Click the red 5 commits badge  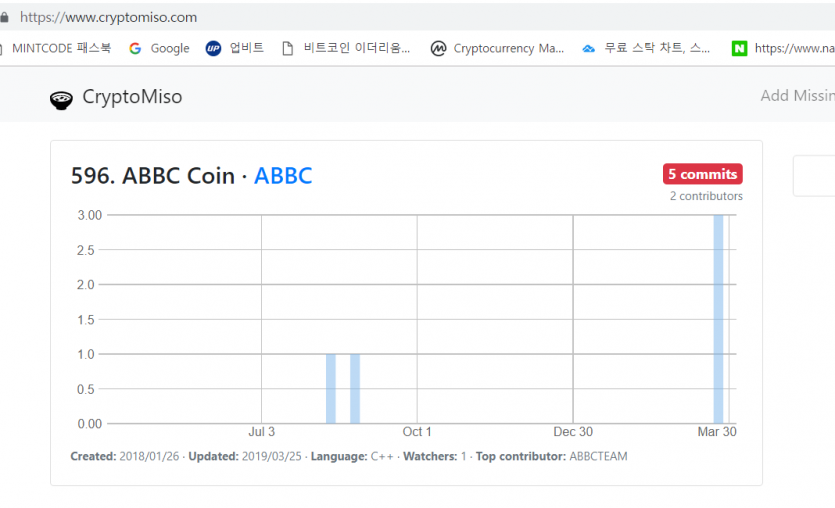[702, 174]
